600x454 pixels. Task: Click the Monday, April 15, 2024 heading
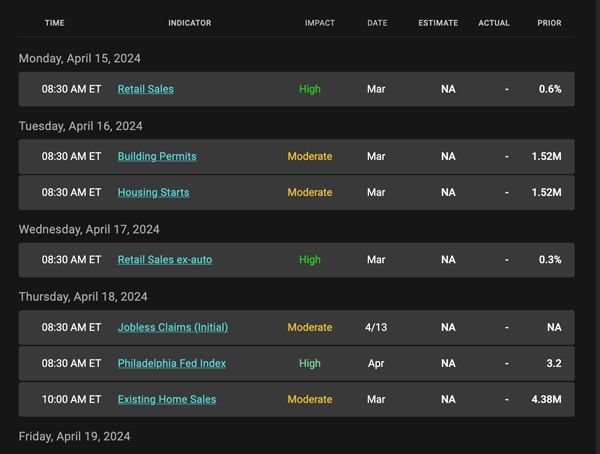click(x=80, y=59)
